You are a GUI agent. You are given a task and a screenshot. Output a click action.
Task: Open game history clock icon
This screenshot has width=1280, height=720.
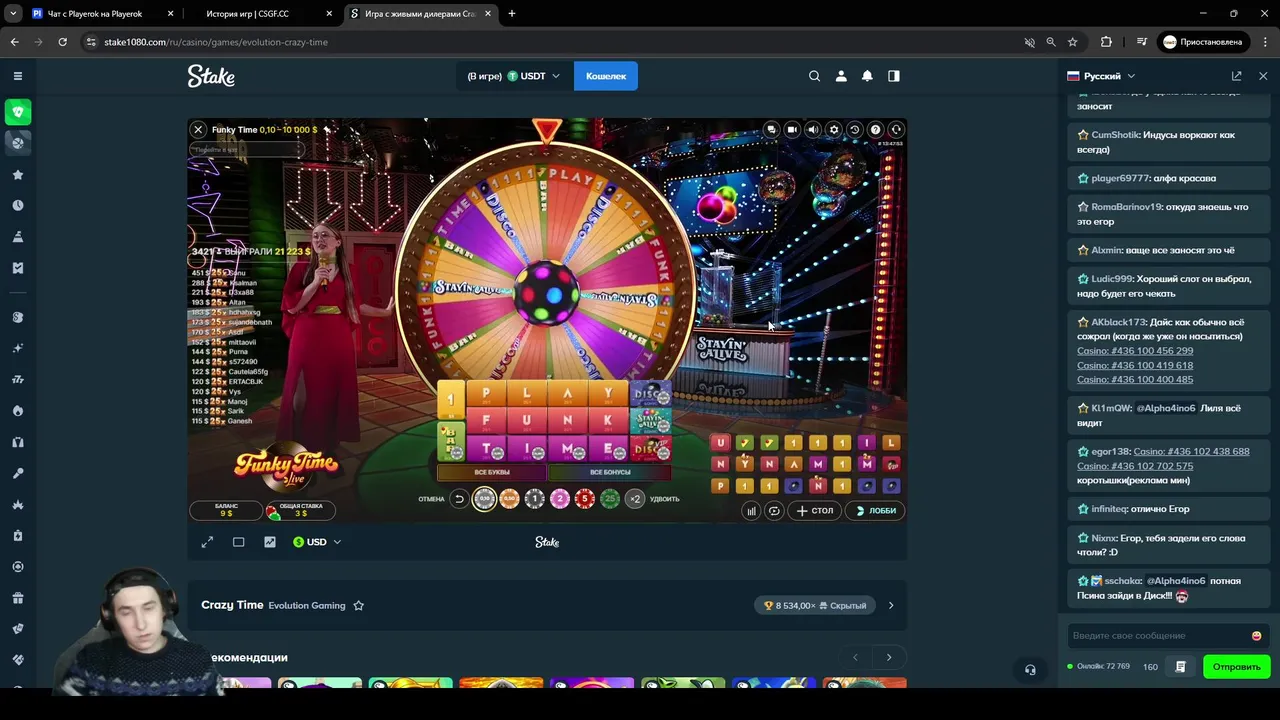[855, 129]
